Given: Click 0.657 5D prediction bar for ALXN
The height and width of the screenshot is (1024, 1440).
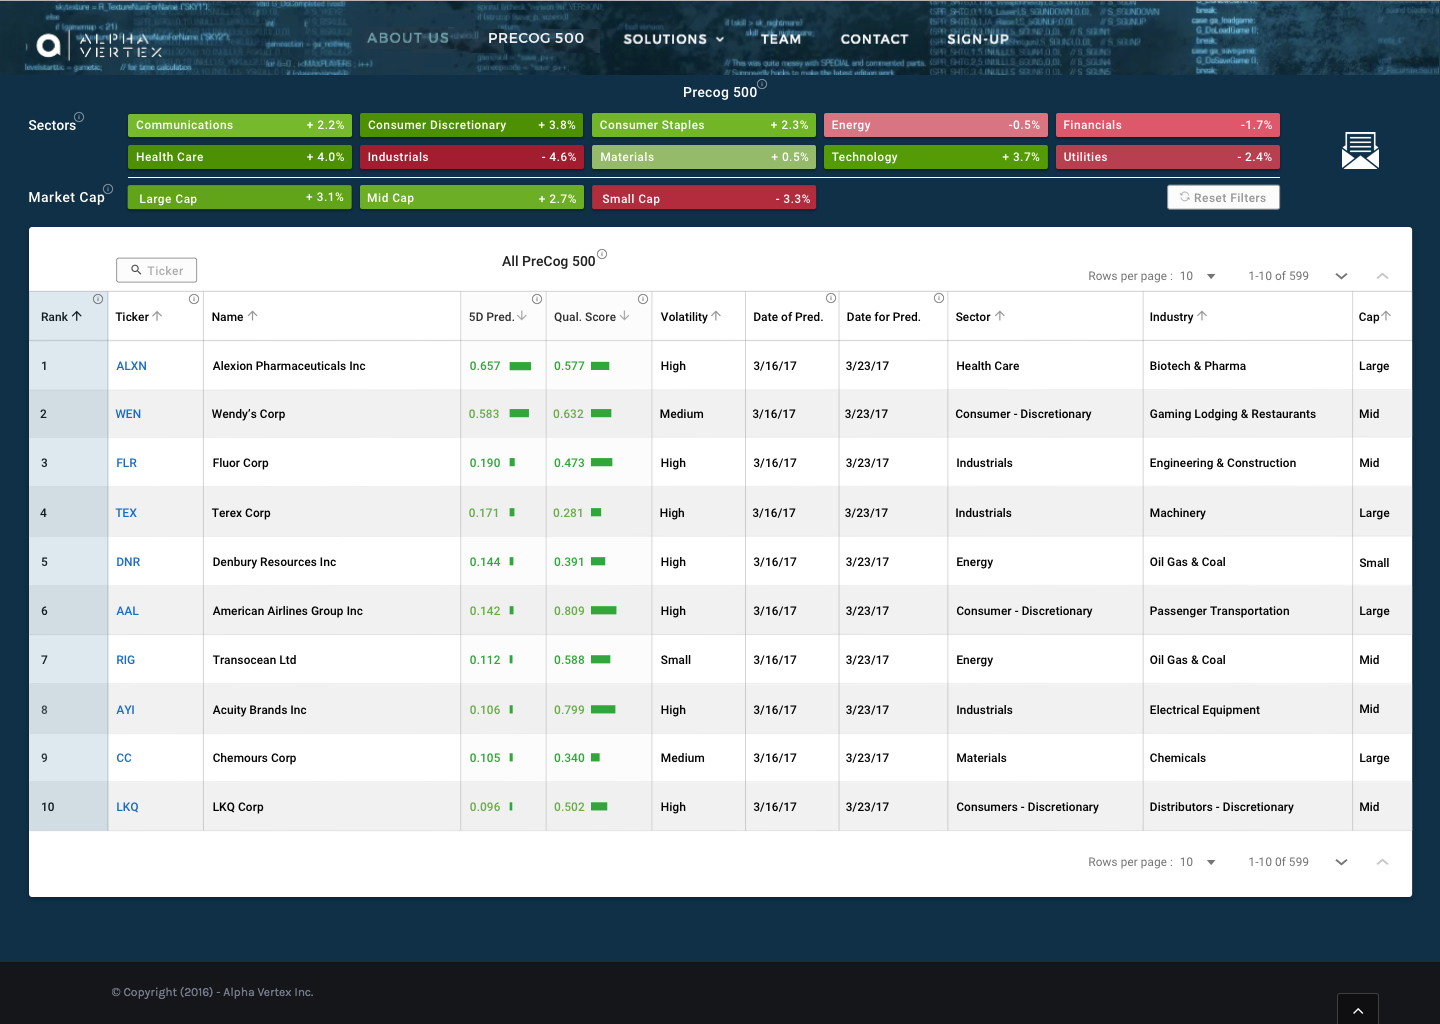Looking at the screenshot, I should pos(520,366).
